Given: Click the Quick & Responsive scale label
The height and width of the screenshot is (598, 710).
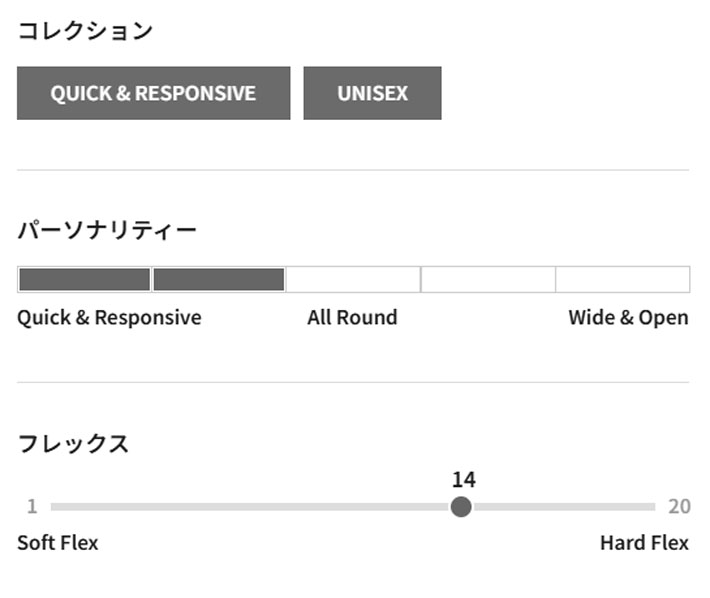Looking at the screenshot, I should coord(109,318).
